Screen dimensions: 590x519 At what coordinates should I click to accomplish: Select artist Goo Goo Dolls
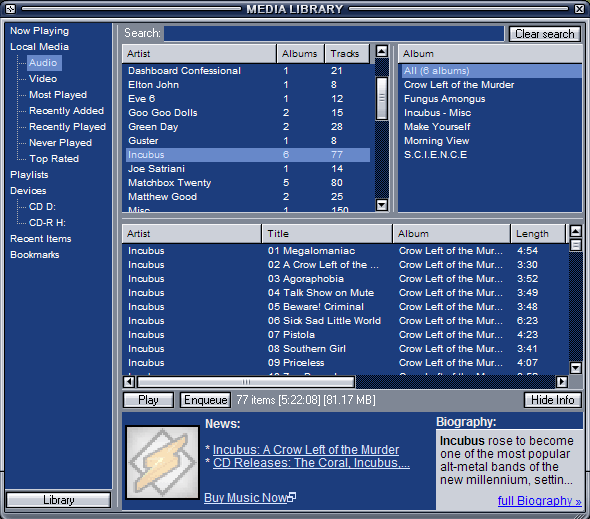248,113
